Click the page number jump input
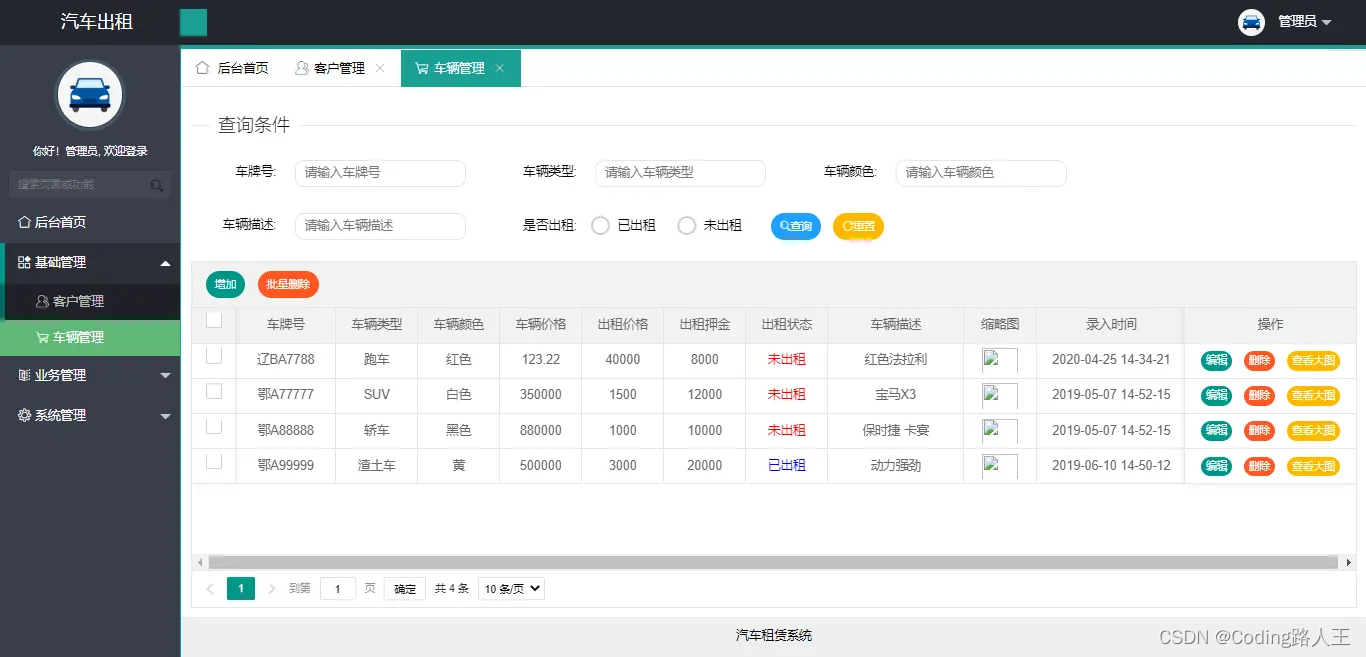This screenshot has height=657, width=1366. point(338,589)
